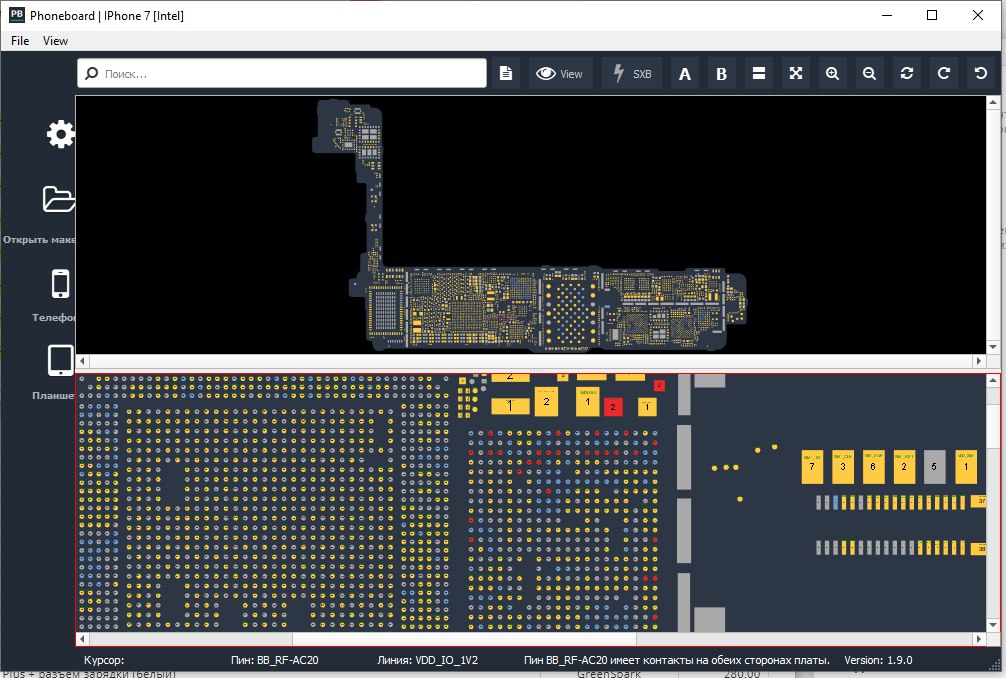Zoom in with the magnifier plus icon
This screenshot has width=1006, height=678.
[x=832, y=73]
